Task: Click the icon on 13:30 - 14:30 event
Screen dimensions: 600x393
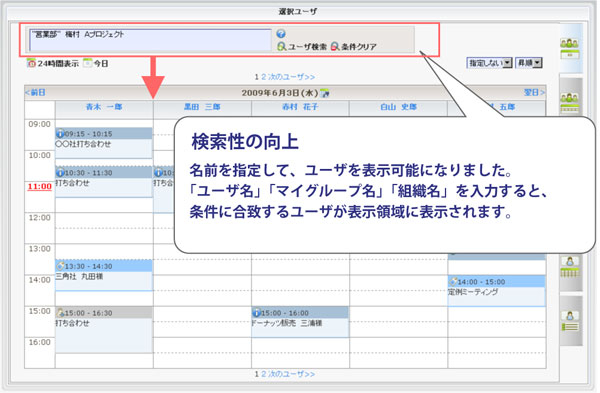Action: coord(60,266)
